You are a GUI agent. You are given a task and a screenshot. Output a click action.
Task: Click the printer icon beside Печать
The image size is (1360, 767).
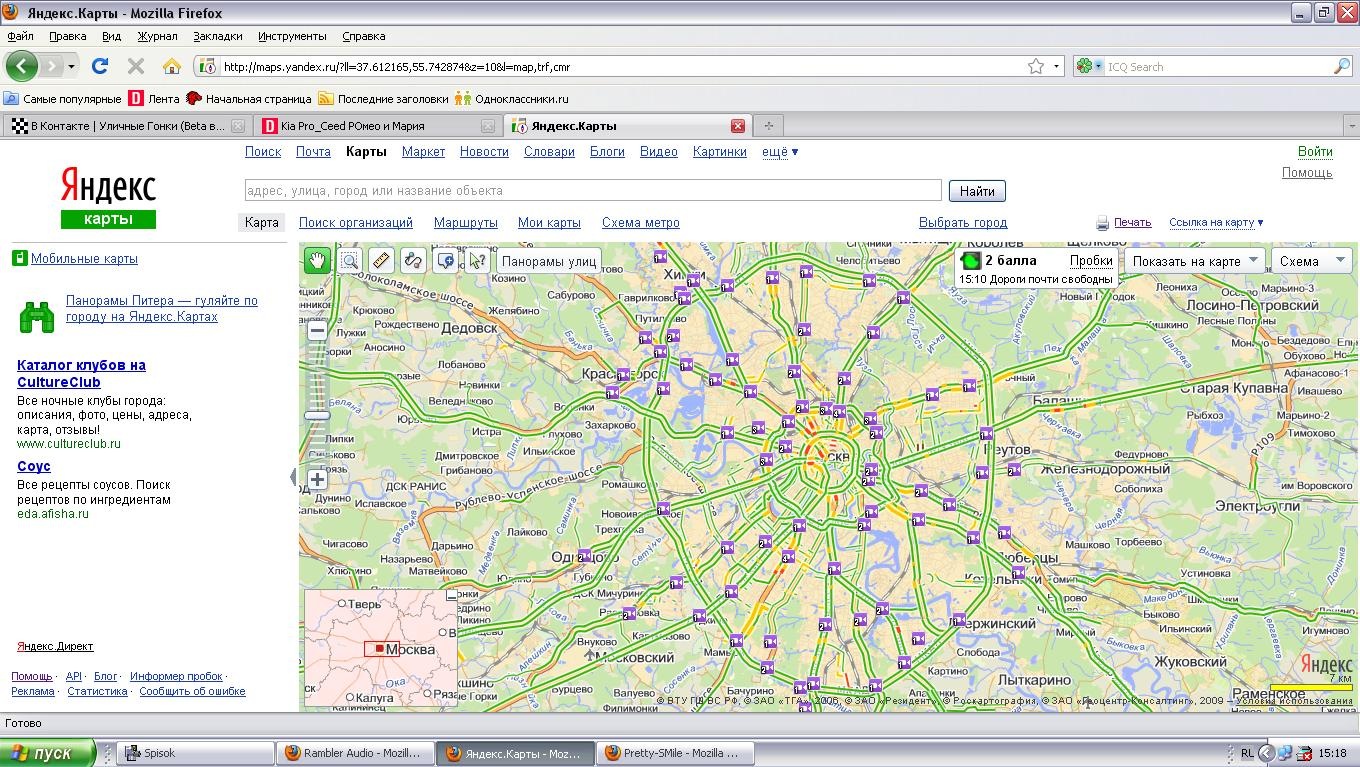pyautogui.click(x=1102, y=223)
